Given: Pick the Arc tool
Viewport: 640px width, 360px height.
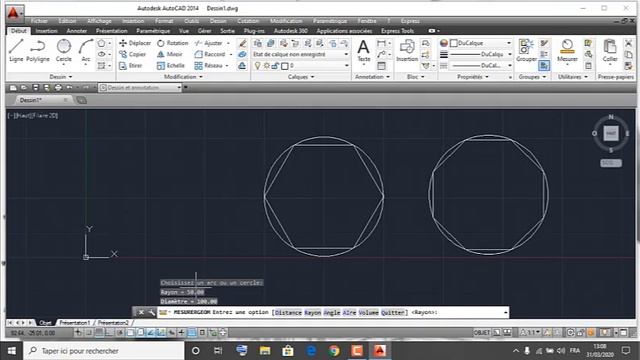Looking at the screenshot, I should point(86,51).
